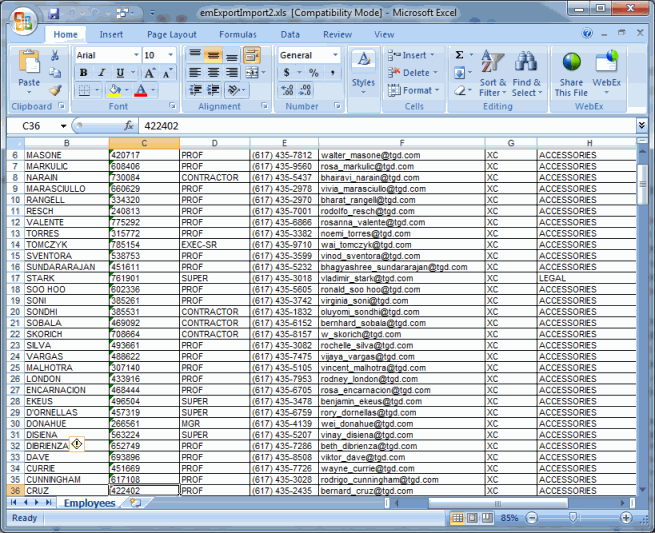Decrease font size with Shrink Font
655x533 pixels.
point(167,73)
